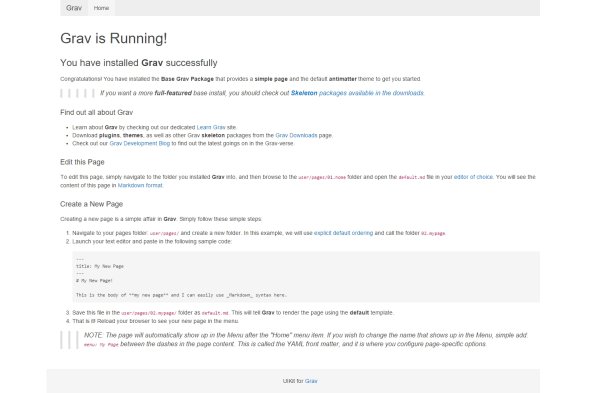Click the Grav brand logo in navbar

pyautogui.click(x=74, y=8)
